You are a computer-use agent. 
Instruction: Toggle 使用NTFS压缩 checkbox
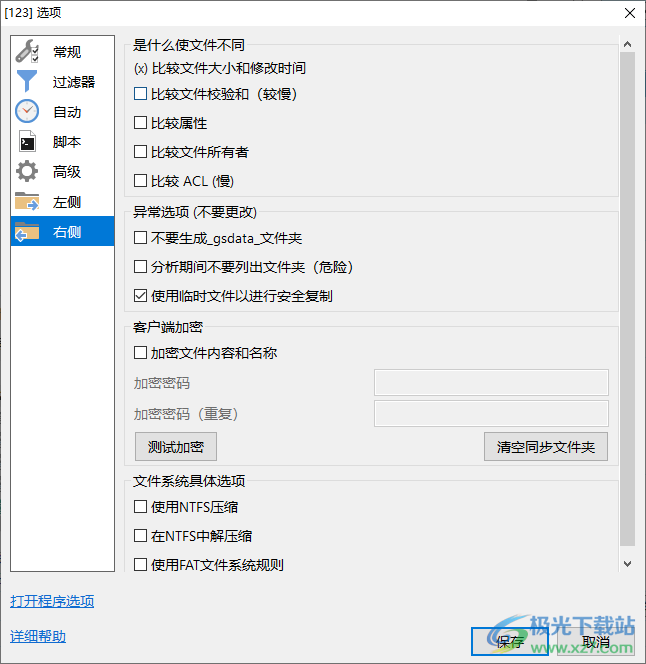click(140, 506)
